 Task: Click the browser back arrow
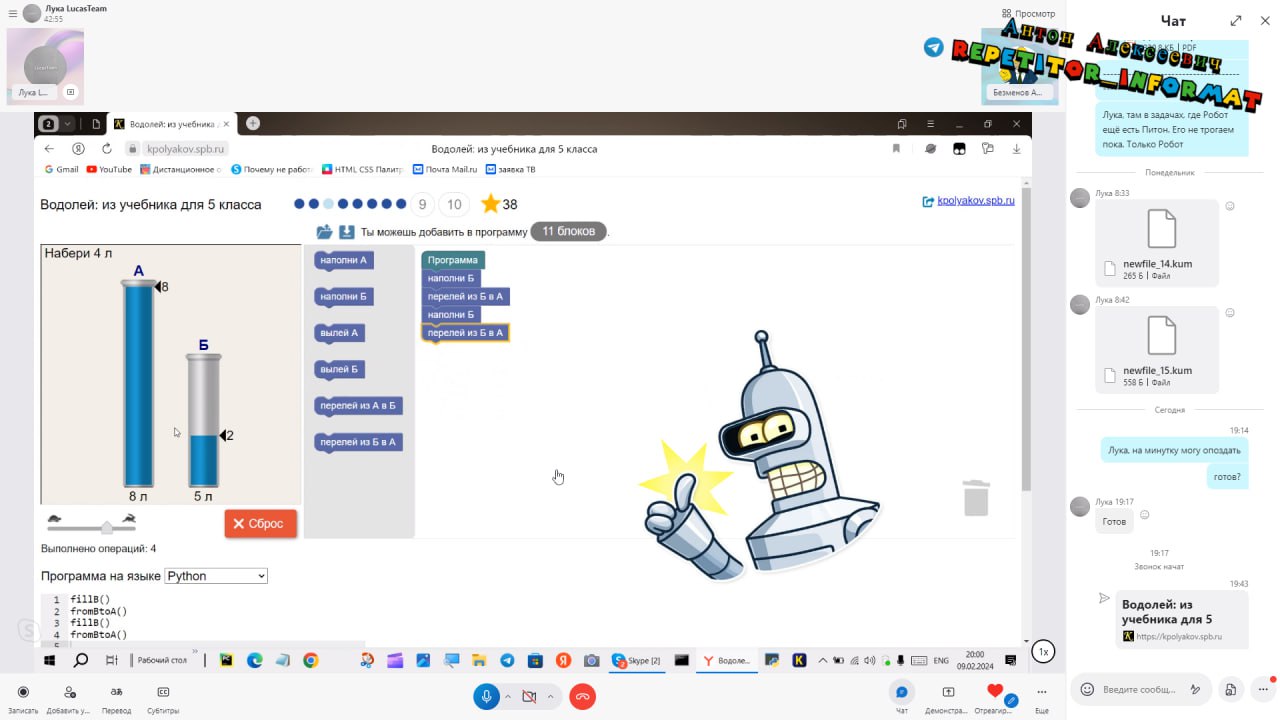(x=50, y=149)
